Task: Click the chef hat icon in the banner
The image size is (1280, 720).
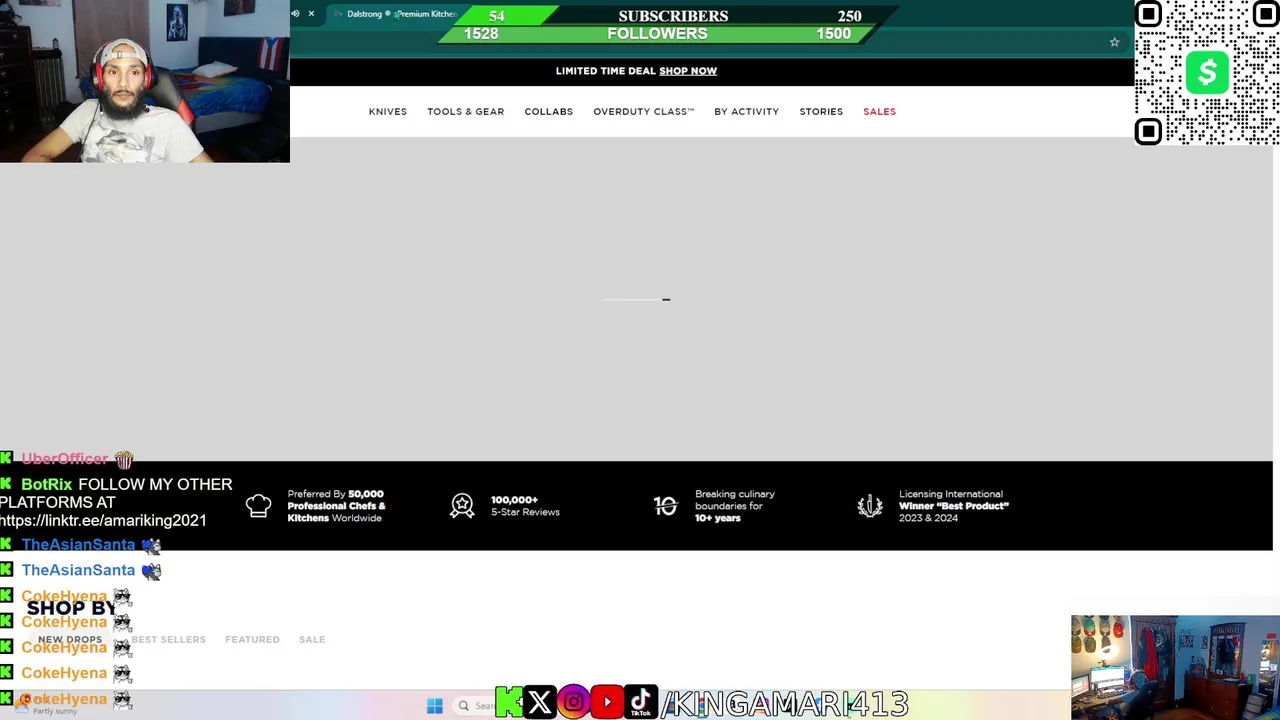Action: point(258,506)
